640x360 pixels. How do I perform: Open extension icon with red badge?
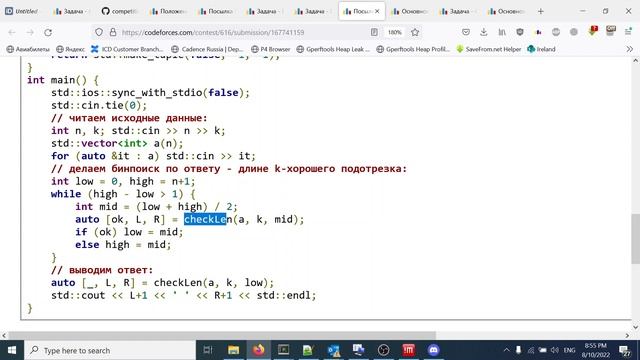(593, 31)
